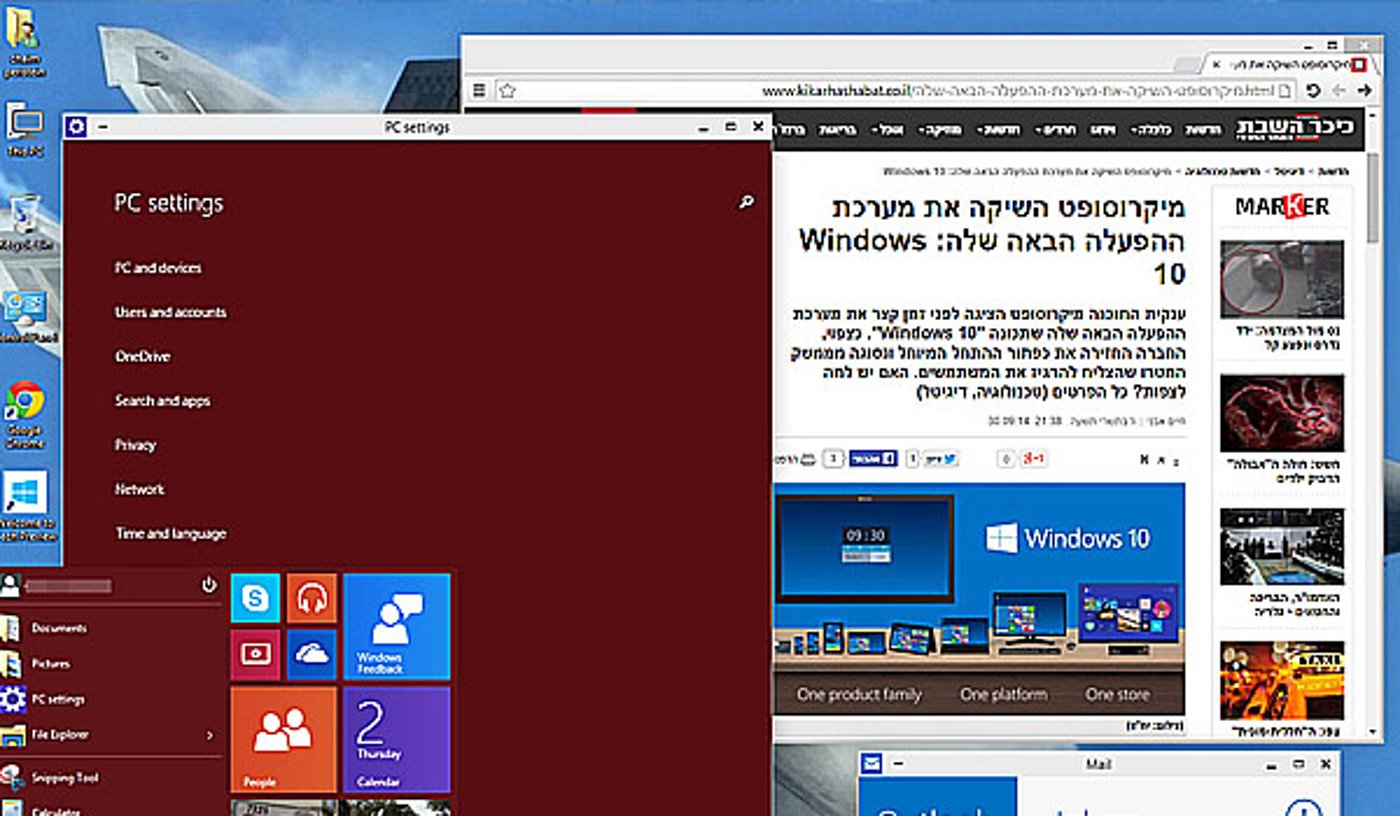Bookmark page with Chrome star icon
The height and width of the screenshot is (816, 1400).
(507, 91)
